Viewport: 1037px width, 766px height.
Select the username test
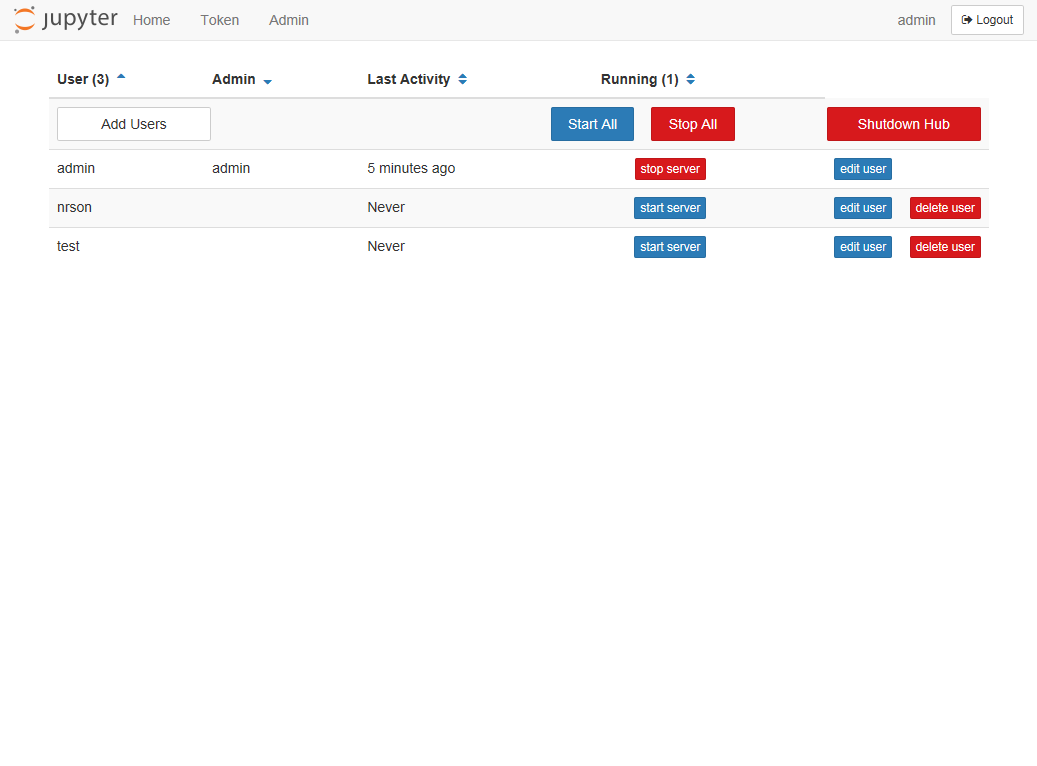[68, 246]
